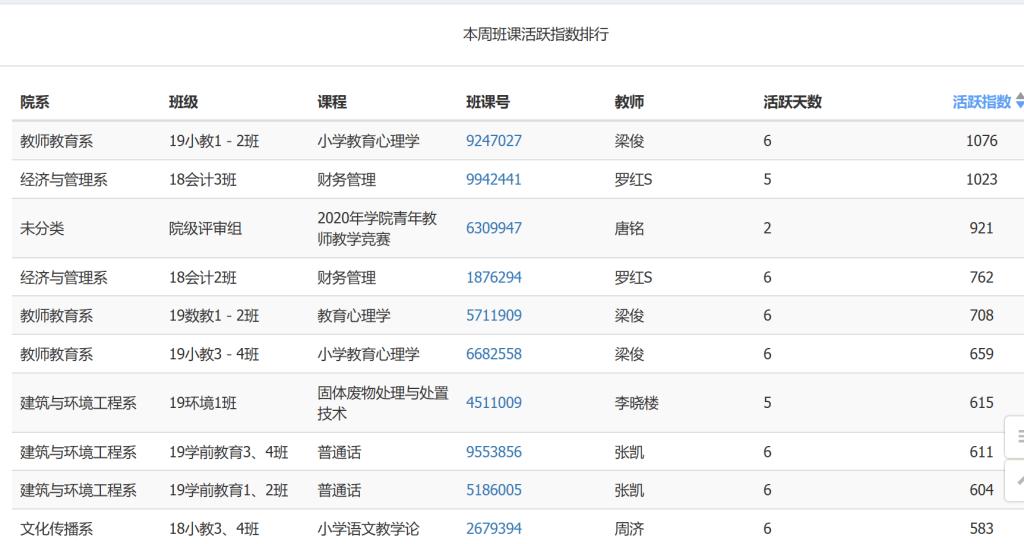Open class number 5186005 link
This screenshot has height=544, width=1024.
[493, 490]
